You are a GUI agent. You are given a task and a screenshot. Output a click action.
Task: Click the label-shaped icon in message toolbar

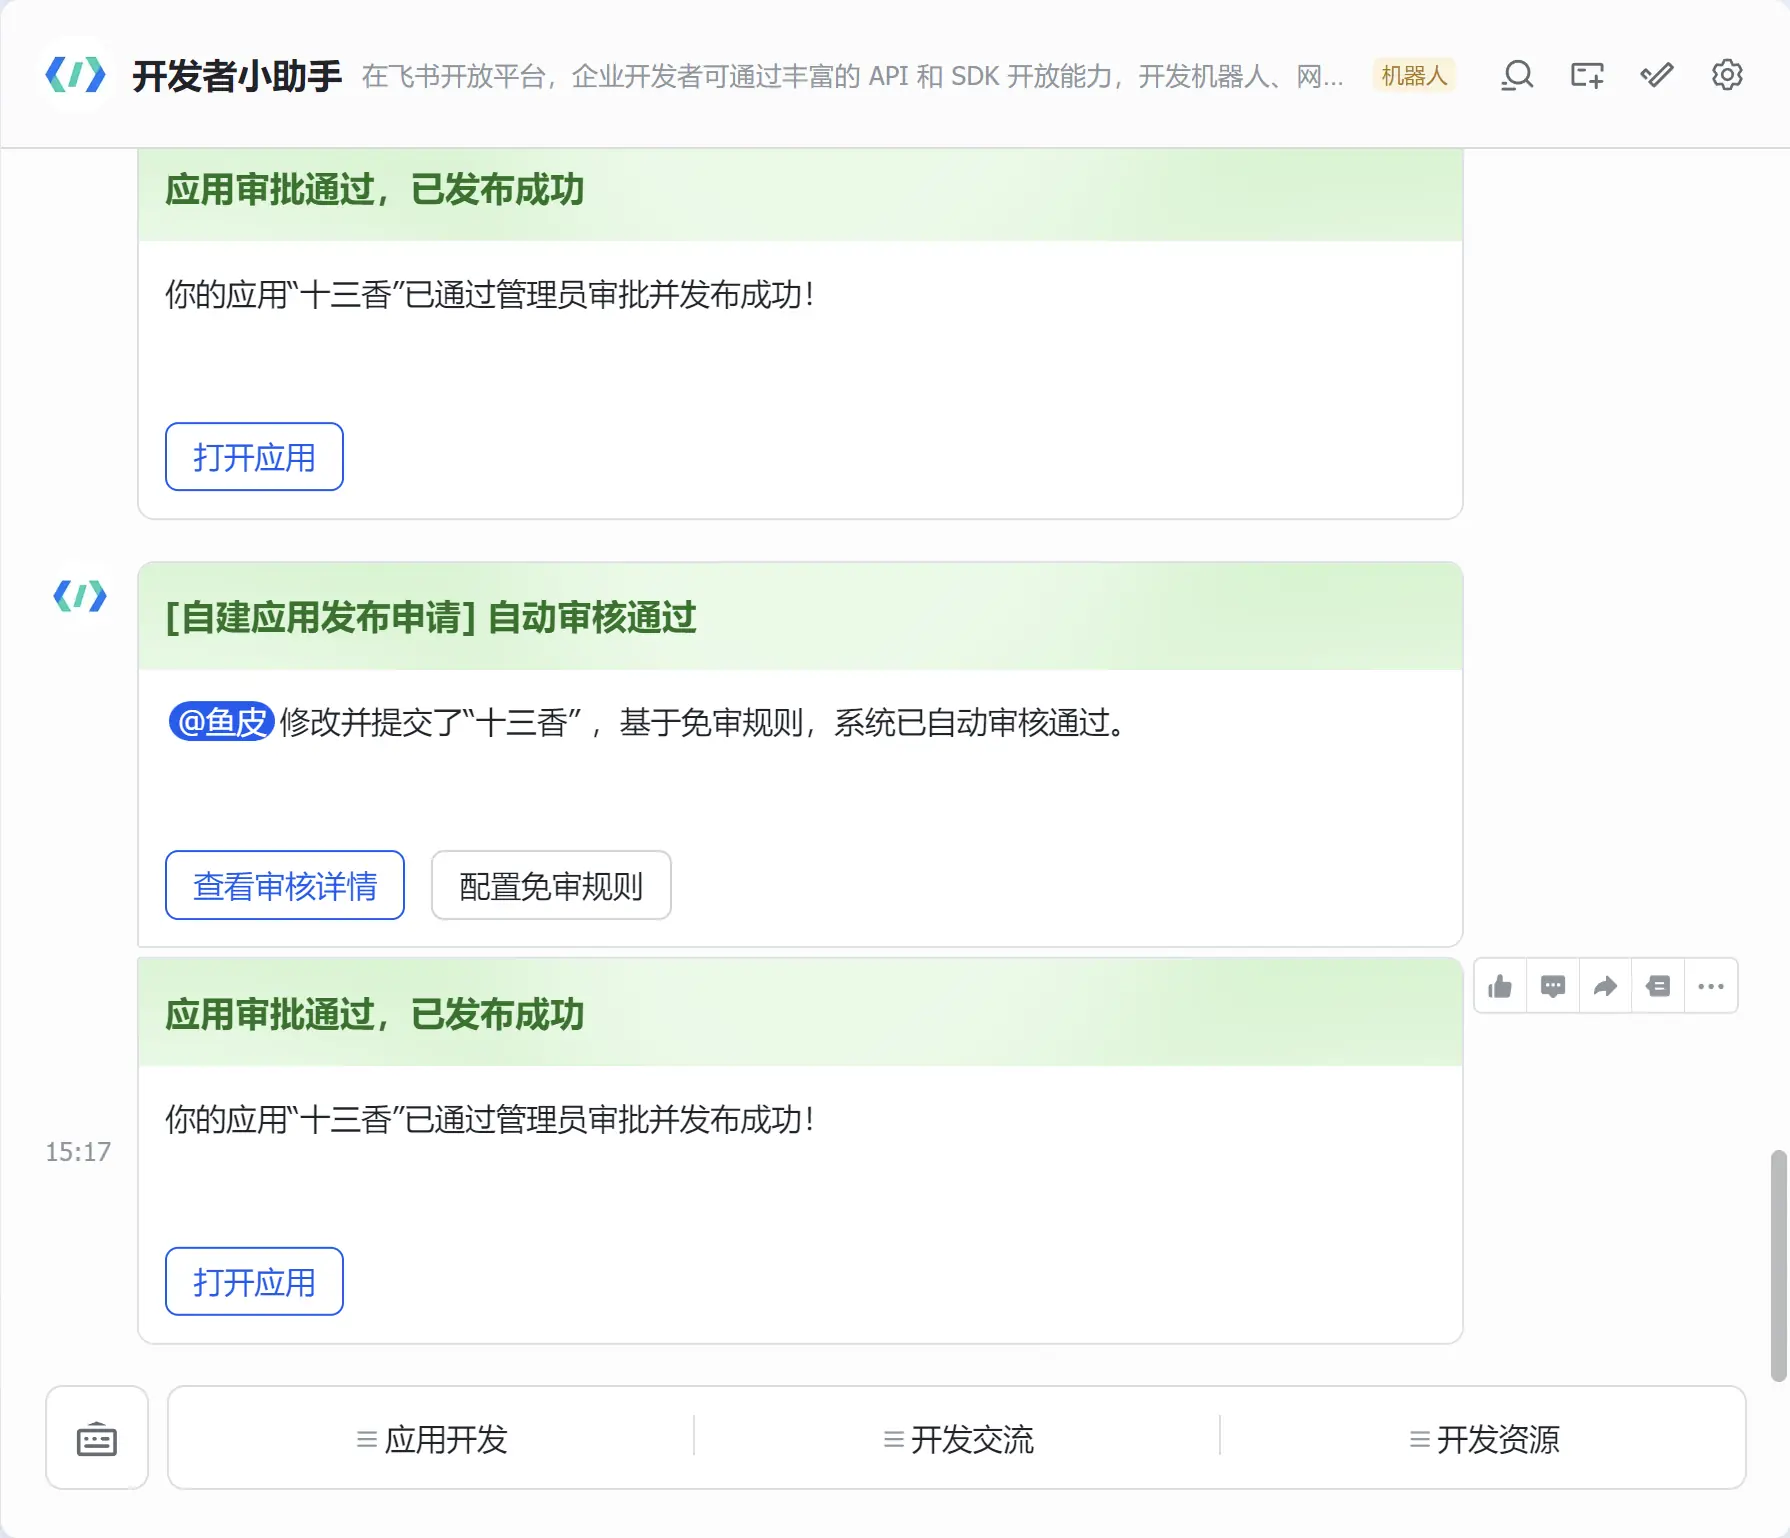pyautogui.click(x=1658, y=987)
